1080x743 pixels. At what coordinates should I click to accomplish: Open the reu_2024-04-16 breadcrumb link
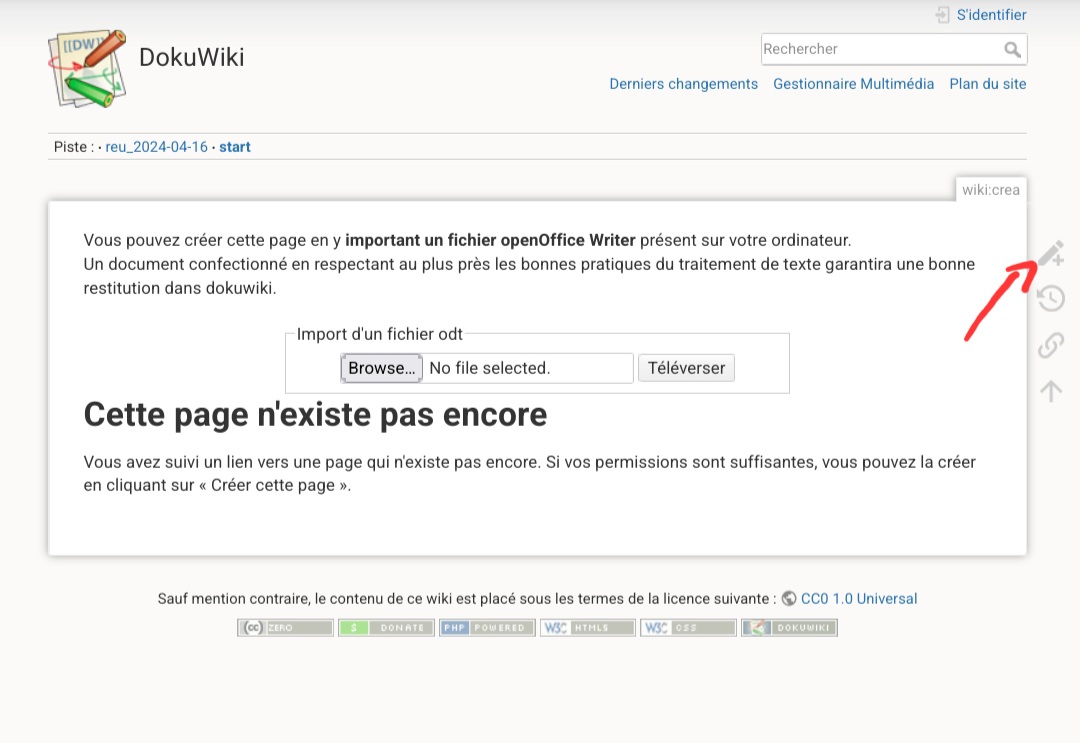pos(156,147)
